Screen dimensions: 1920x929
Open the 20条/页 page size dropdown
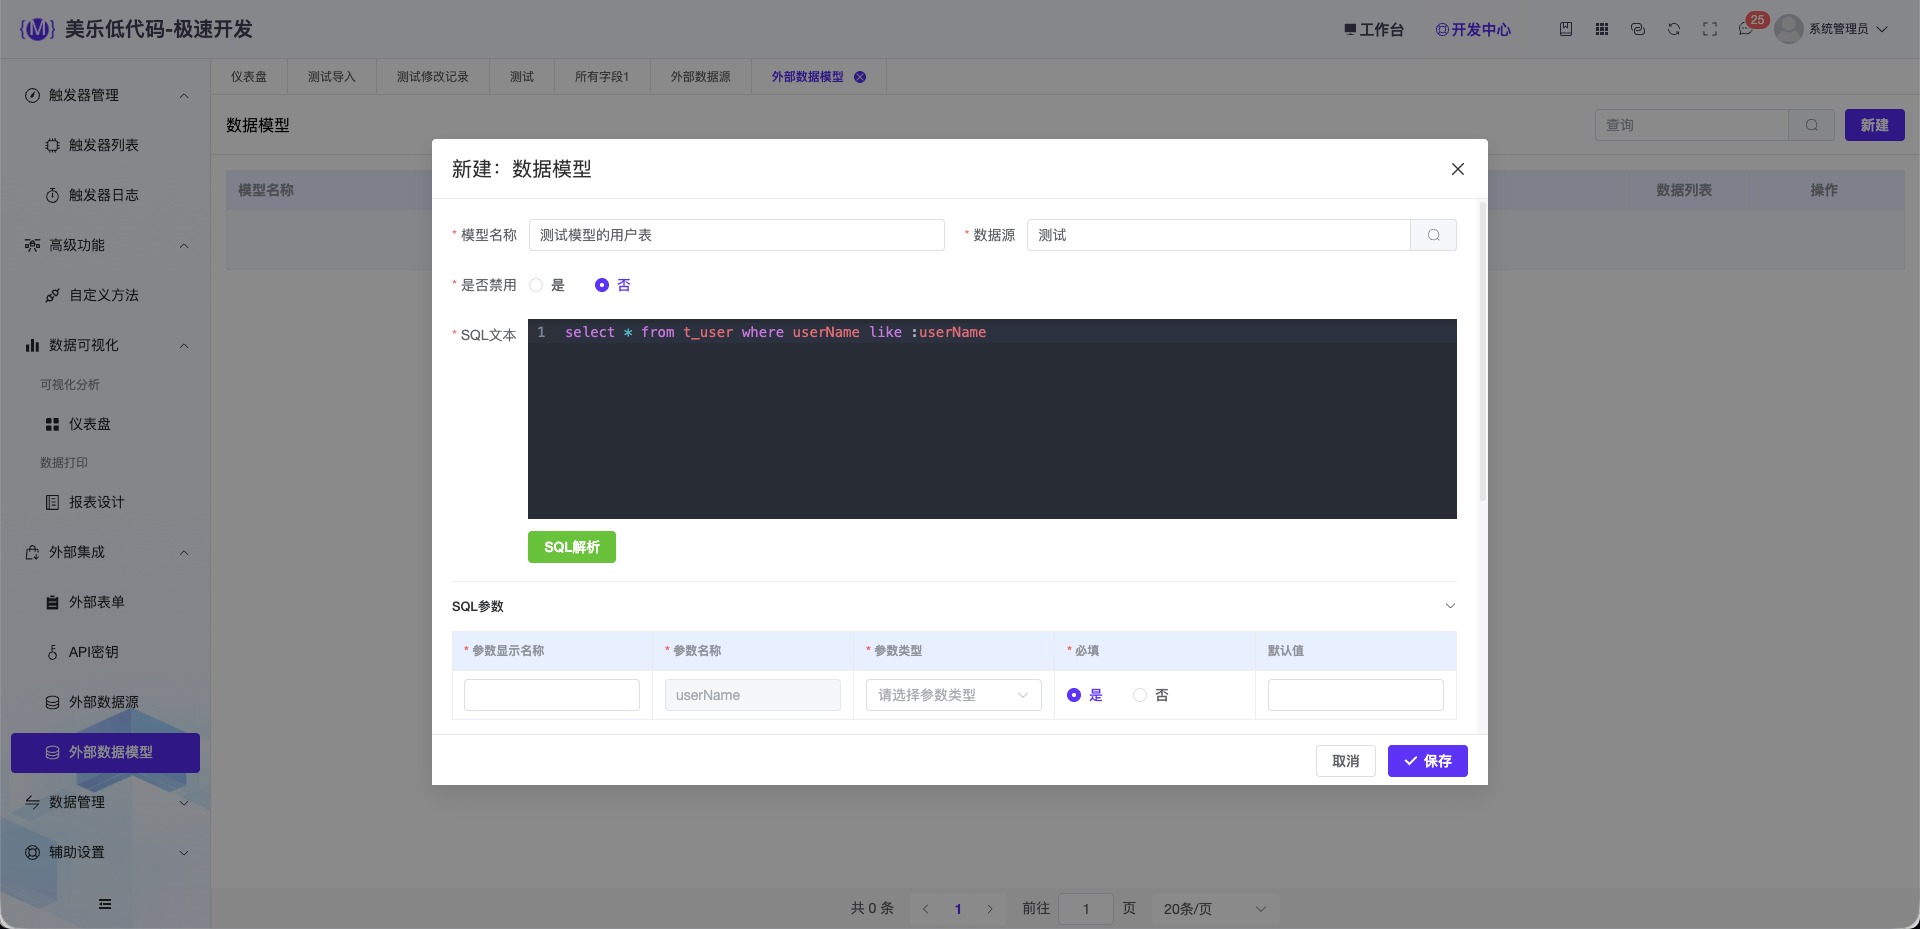1214,909
